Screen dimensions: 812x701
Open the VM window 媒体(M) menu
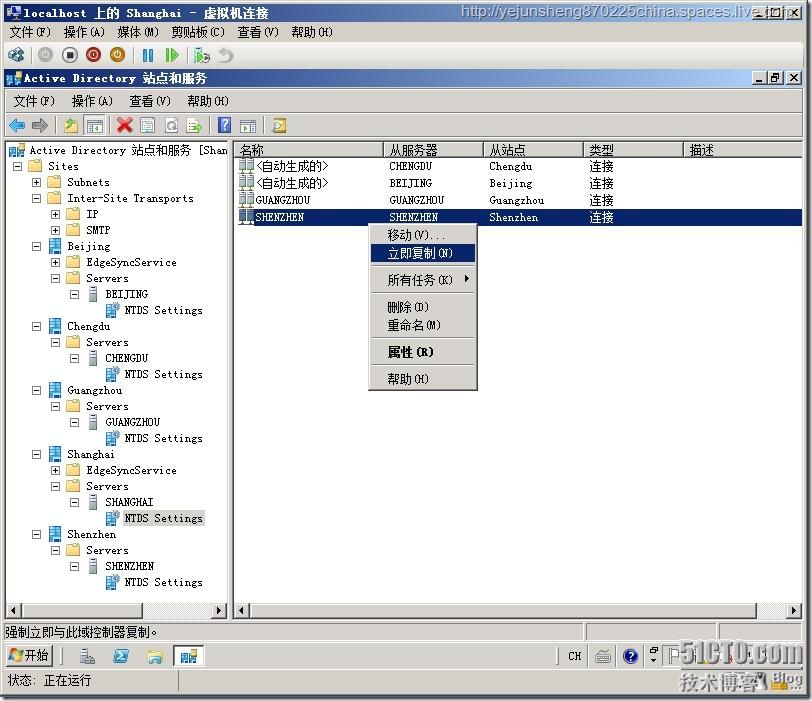click(x=138, y=32)
